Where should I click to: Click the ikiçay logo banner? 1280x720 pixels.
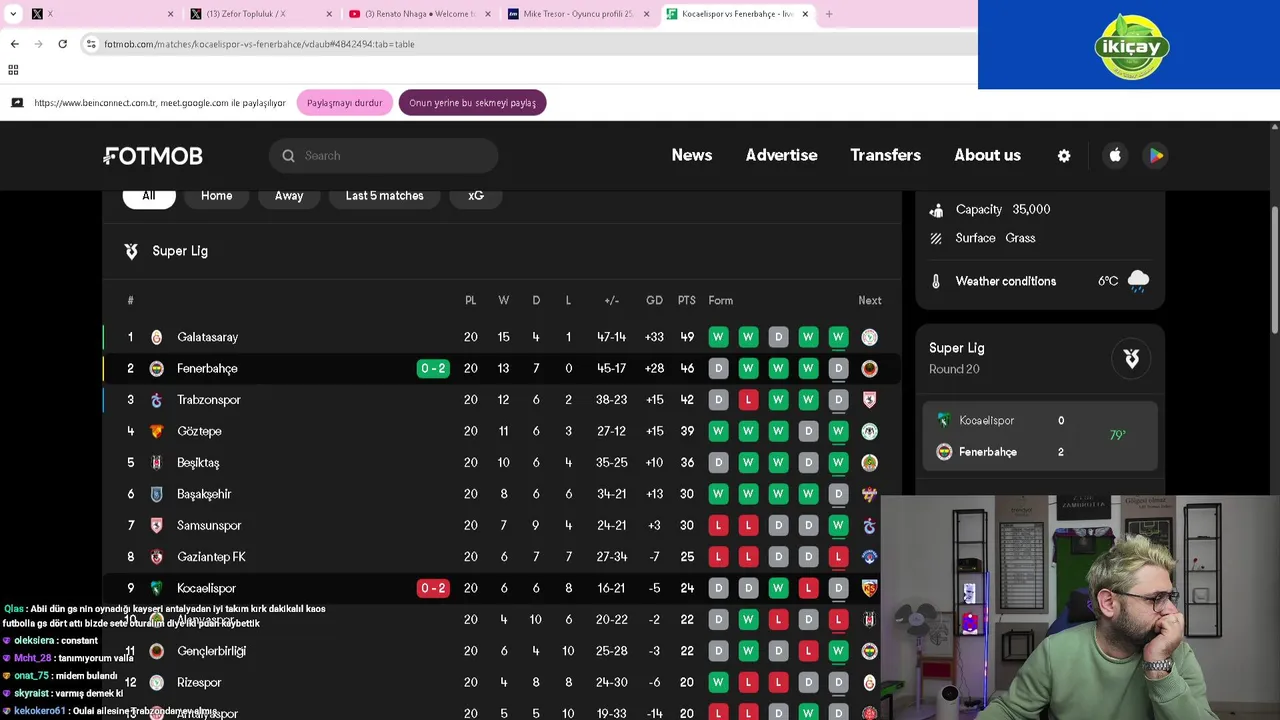coord(1129,45)
